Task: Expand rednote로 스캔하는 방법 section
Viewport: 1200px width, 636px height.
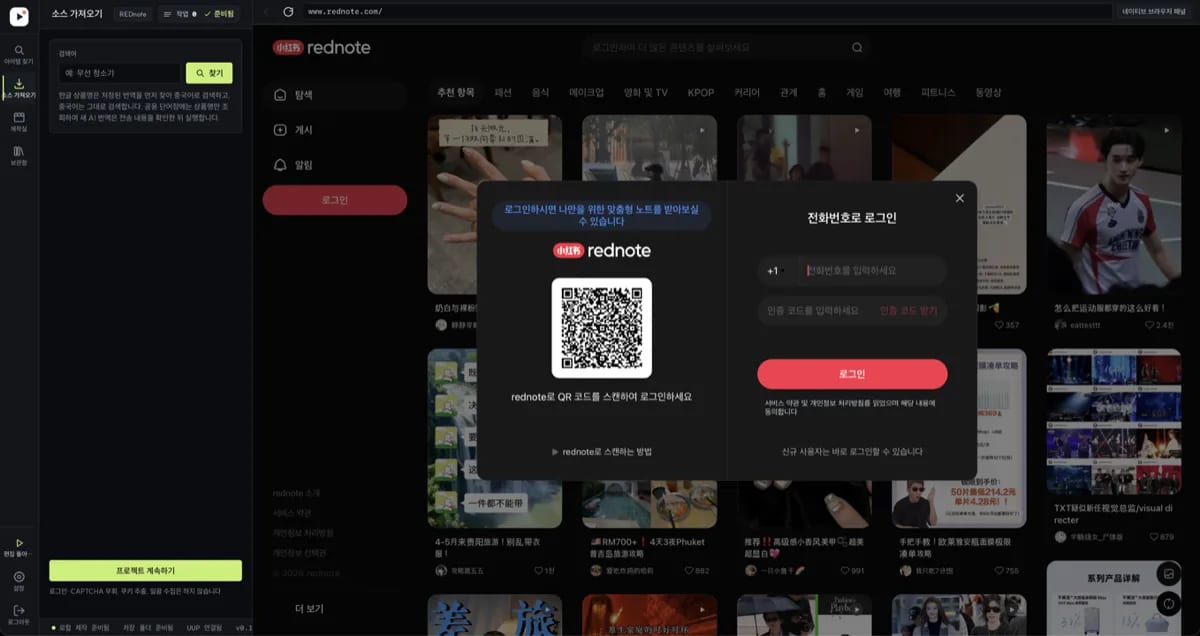Action: coord(601,452)
